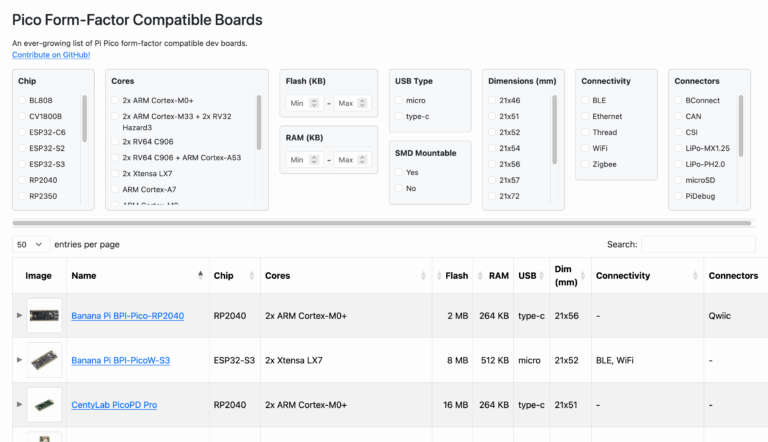Viewport: 768px width, 442px height.
Task: Click the Flash Max input field
Action: click(352, 103)
